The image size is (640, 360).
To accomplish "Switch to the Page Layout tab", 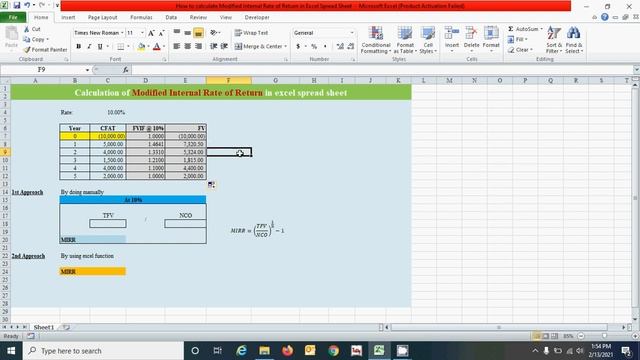I will (102, 18).
